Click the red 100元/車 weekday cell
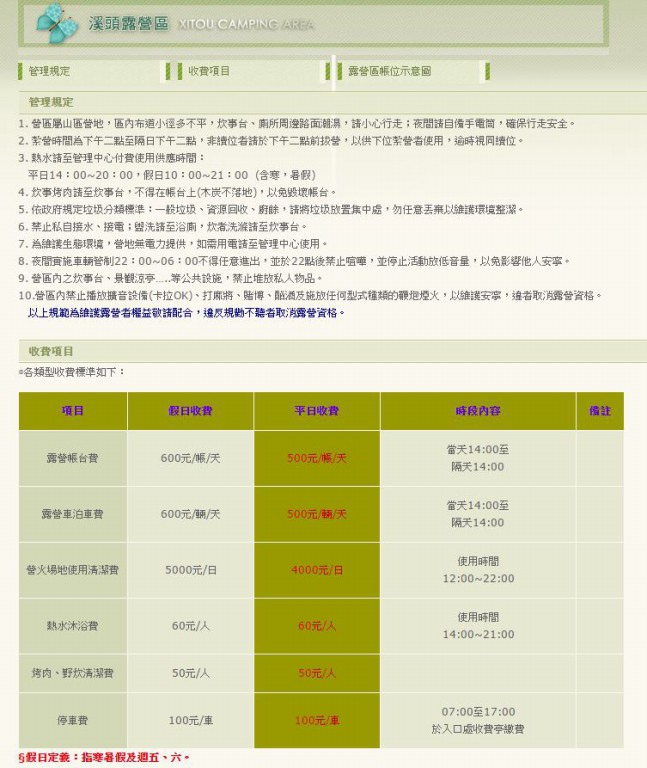 click(316, 720)
